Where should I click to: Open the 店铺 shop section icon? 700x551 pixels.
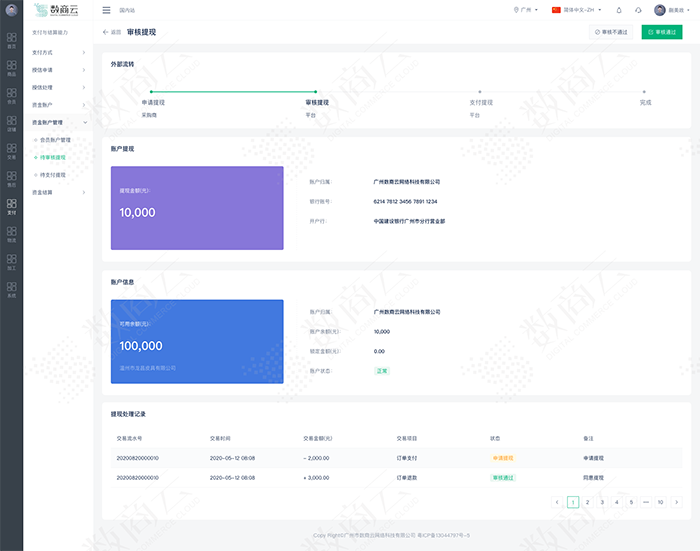pos(12,124)
